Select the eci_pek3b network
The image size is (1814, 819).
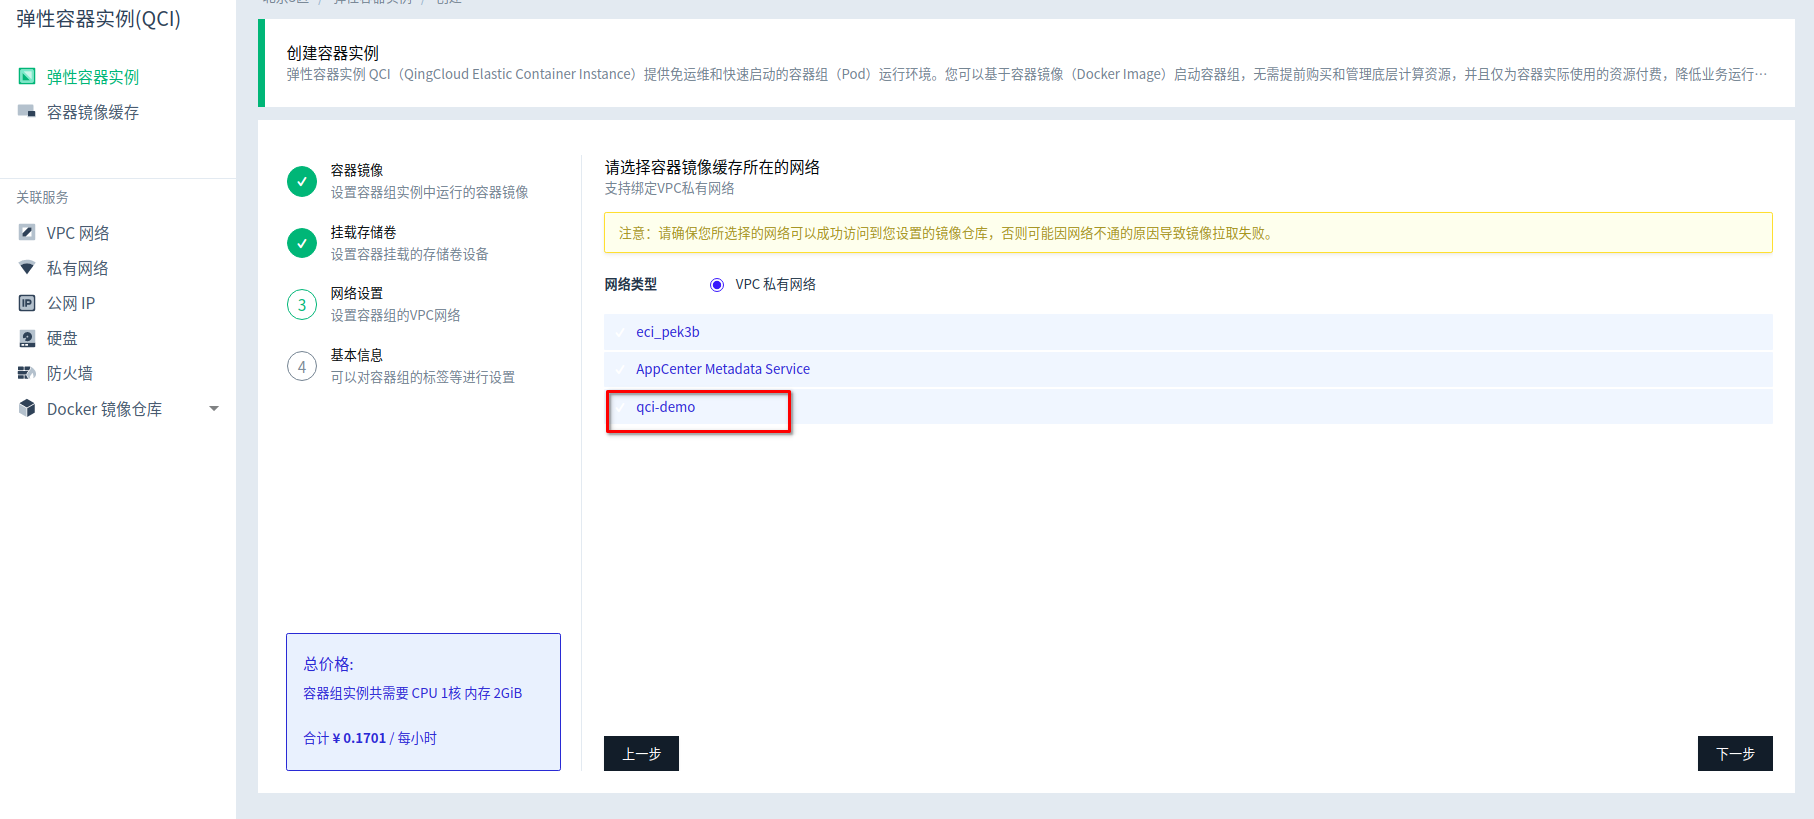tap(1188, 332)
